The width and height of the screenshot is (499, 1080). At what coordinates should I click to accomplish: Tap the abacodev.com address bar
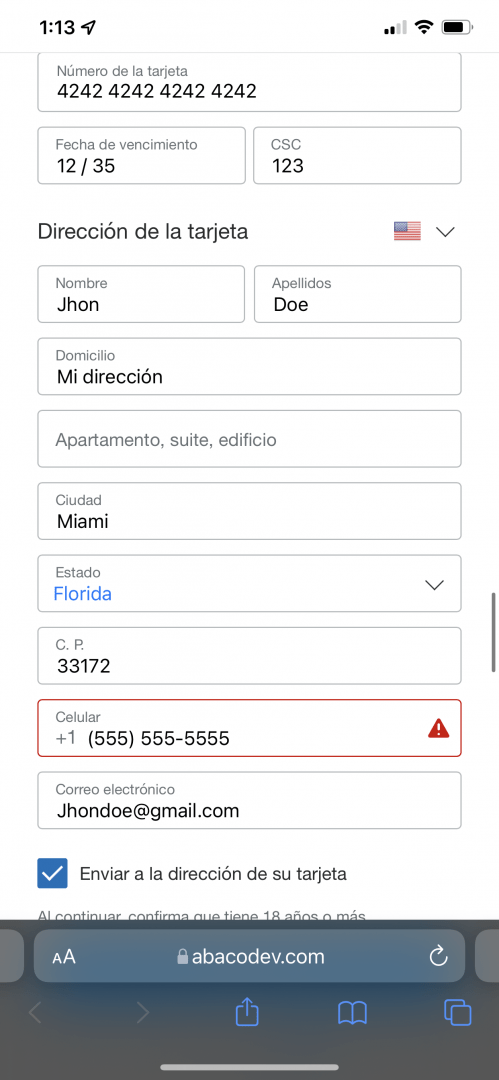[250, 956]
